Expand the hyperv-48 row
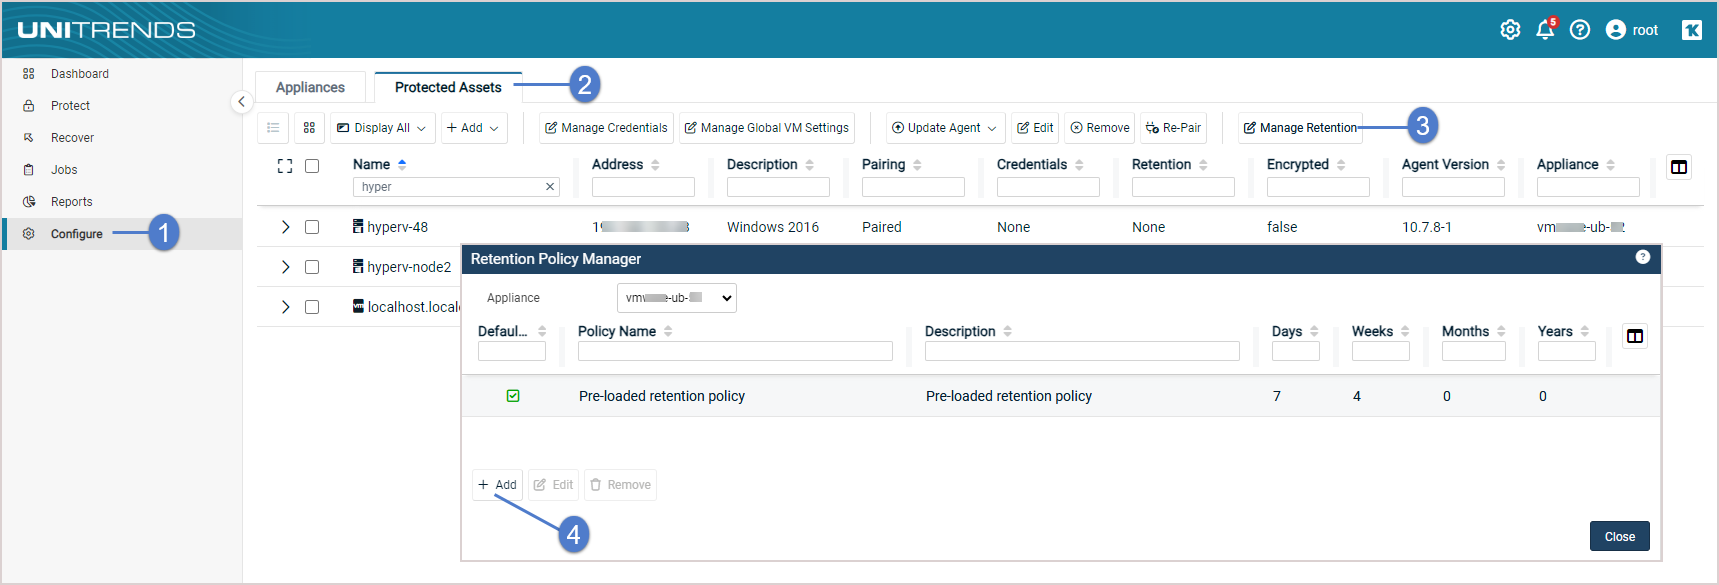 285,227
